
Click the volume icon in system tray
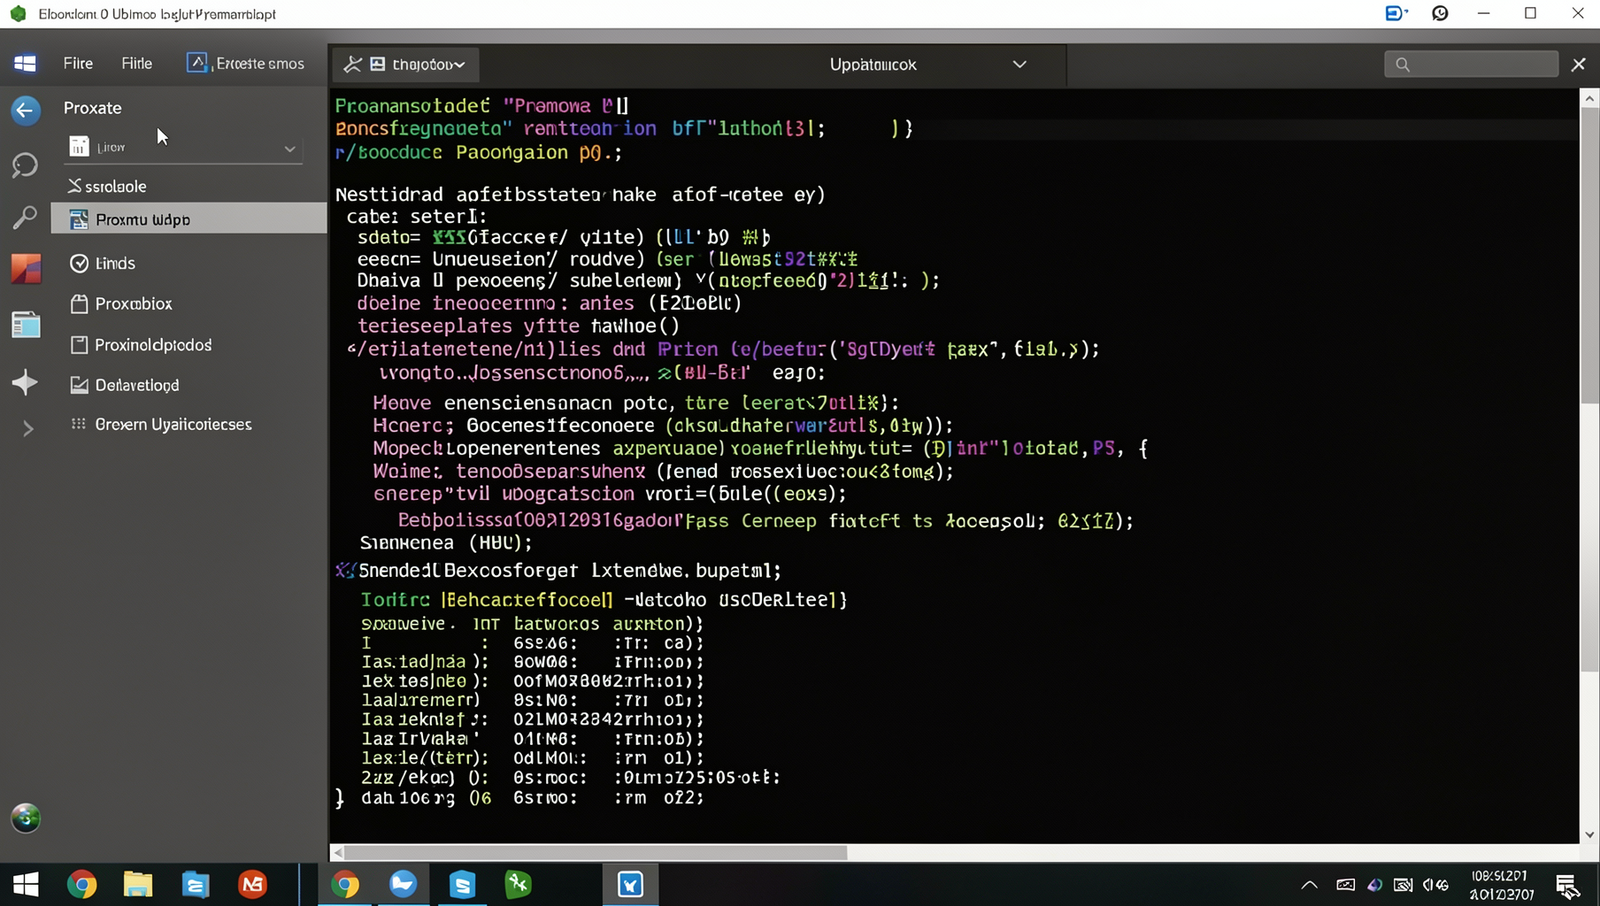[1435, 885]
